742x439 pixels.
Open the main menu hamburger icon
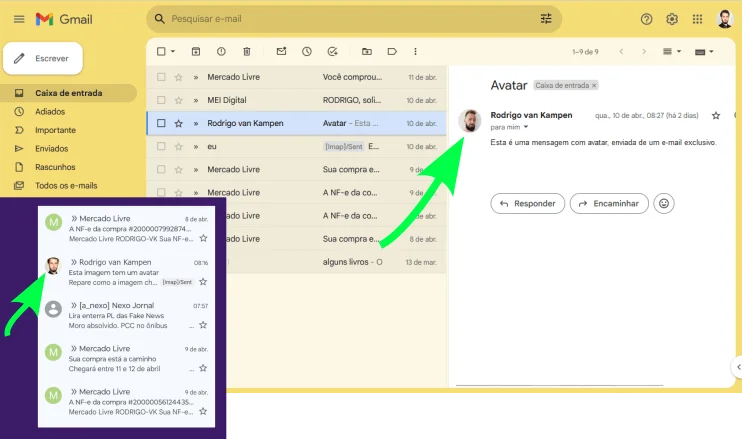[19, 19]
